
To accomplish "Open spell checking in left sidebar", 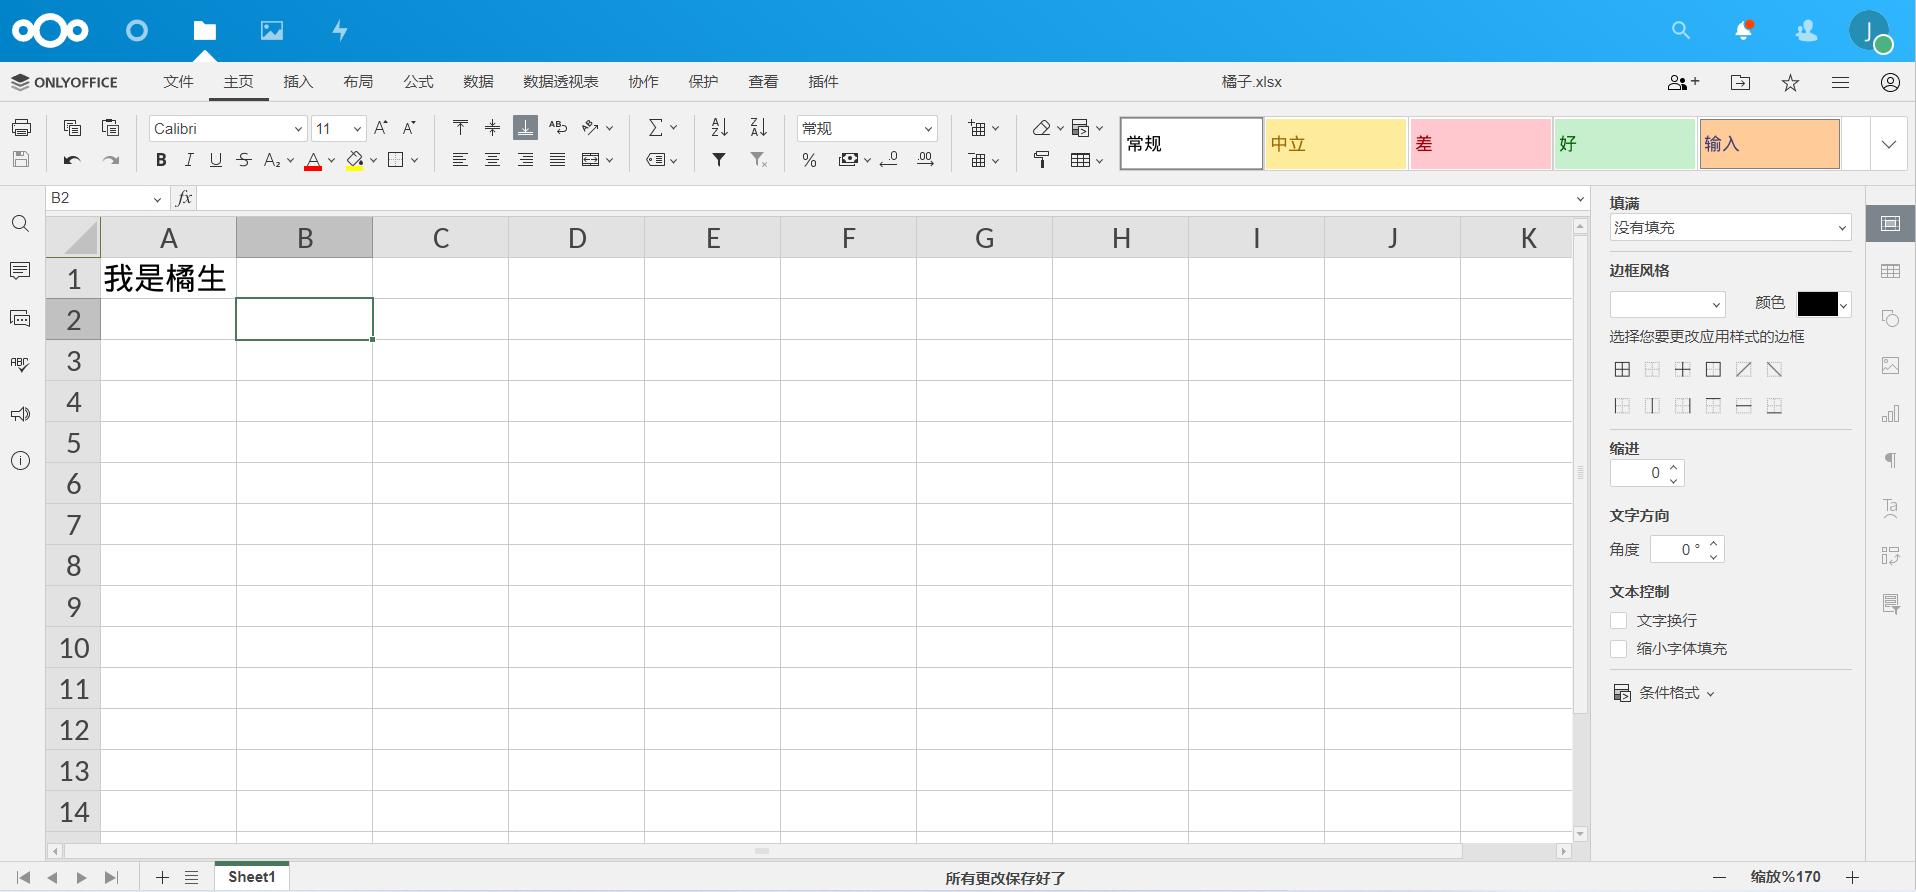I will tap(20, 366).
